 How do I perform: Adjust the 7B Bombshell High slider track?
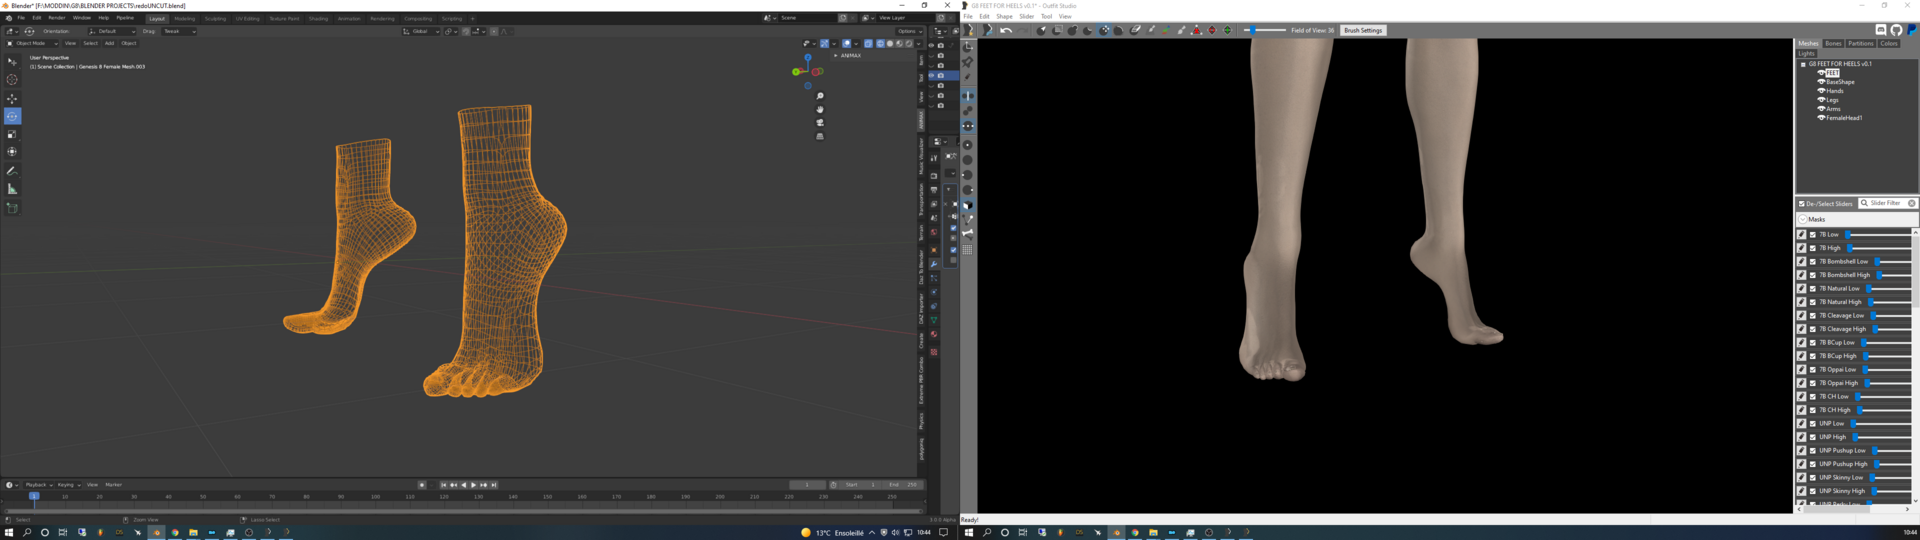pyautogui.click(x=1893, y=275)
